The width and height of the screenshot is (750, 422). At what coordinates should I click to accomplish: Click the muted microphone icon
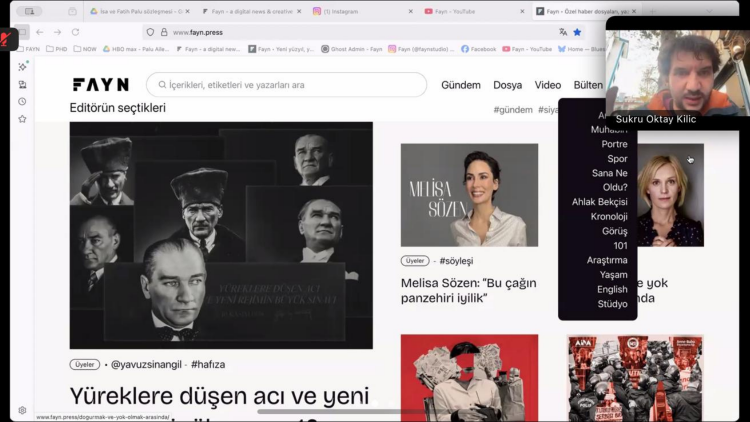tap(7, 39)
